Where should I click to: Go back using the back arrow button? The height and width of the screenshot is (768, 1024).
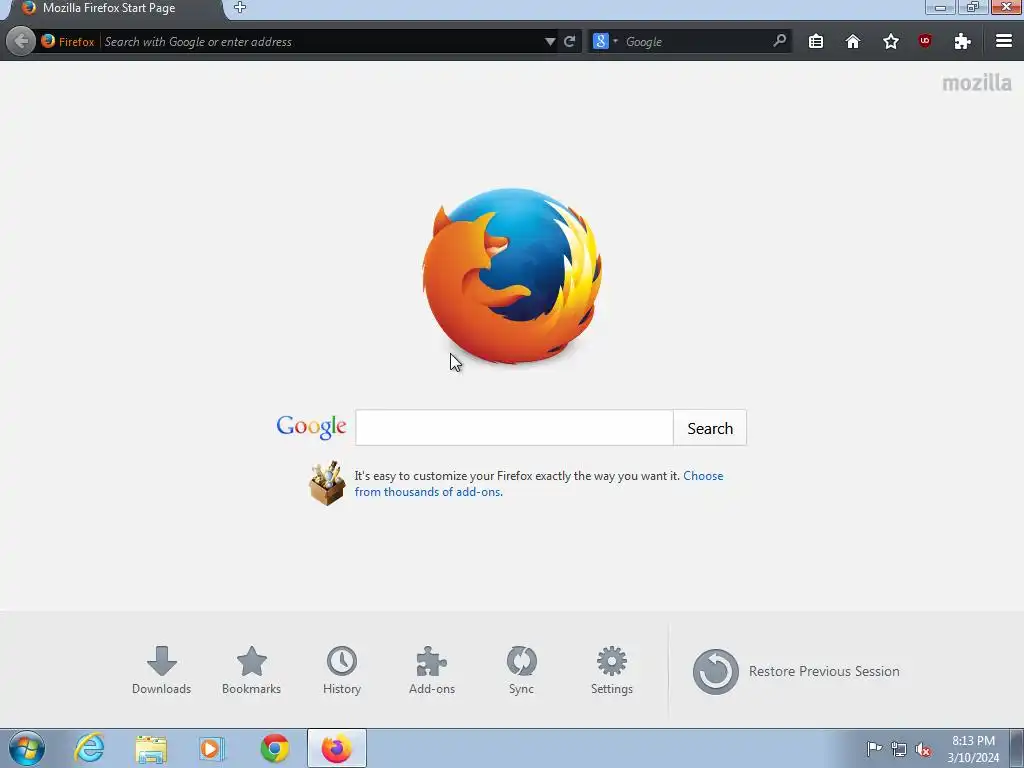[21, 41]
